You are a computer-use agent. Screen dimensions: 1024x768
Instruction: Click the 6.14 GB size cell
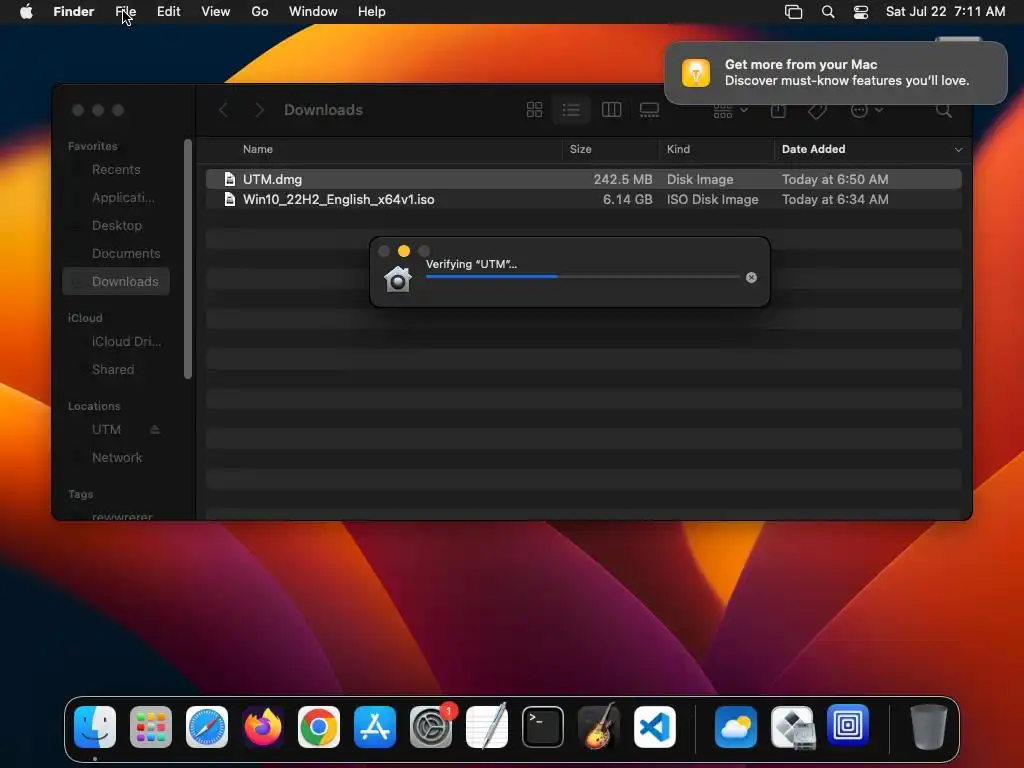[628, 200]
